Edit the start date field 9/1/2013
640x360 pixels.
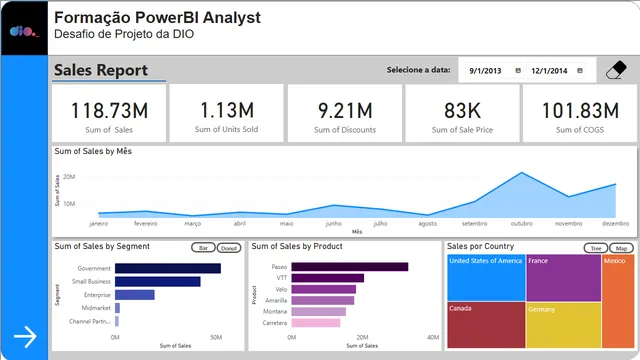point(494,71)
